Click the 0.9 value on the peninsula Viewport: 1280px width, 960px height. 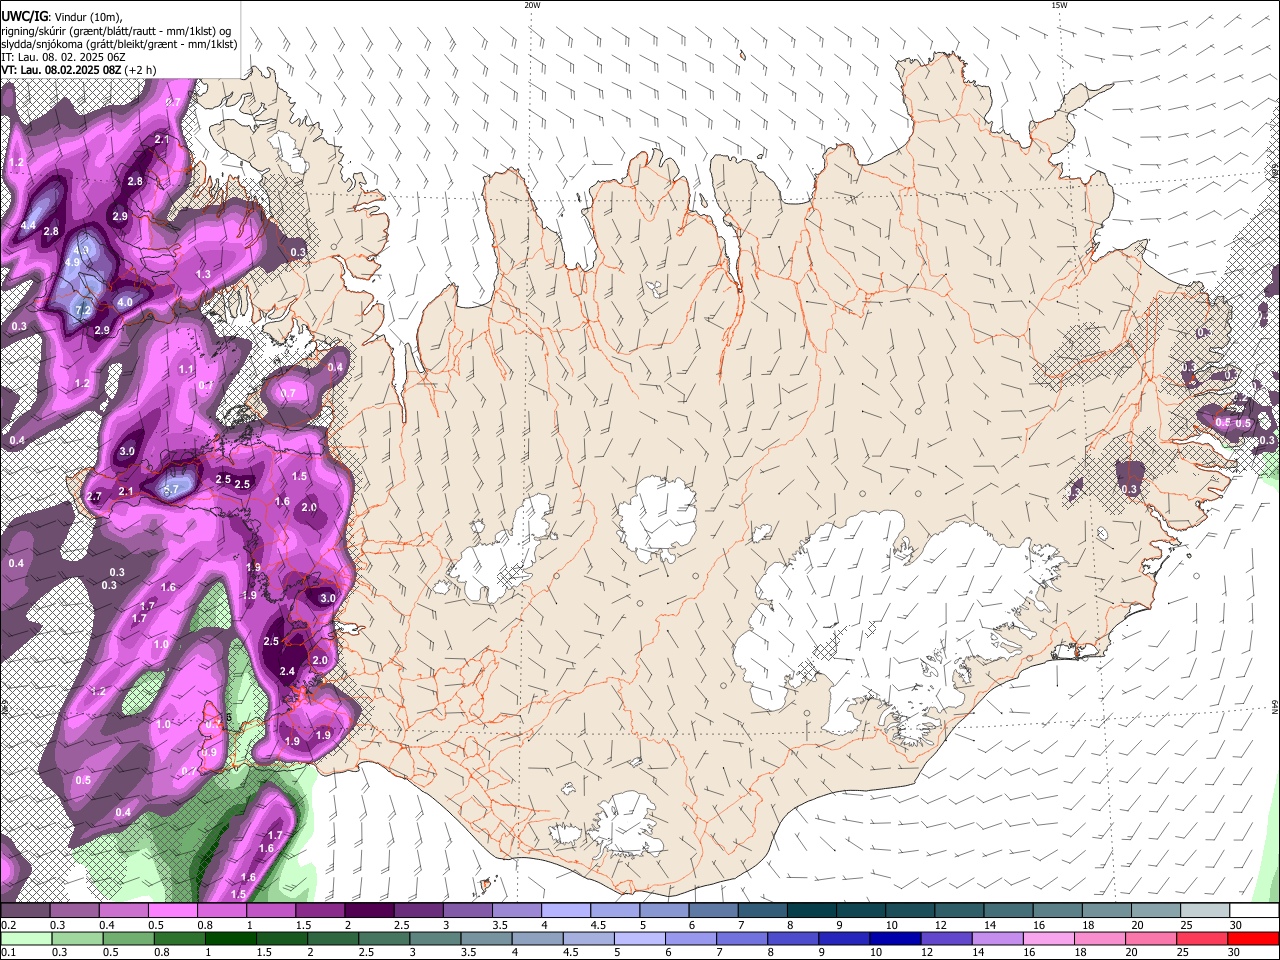pos(209,752)
